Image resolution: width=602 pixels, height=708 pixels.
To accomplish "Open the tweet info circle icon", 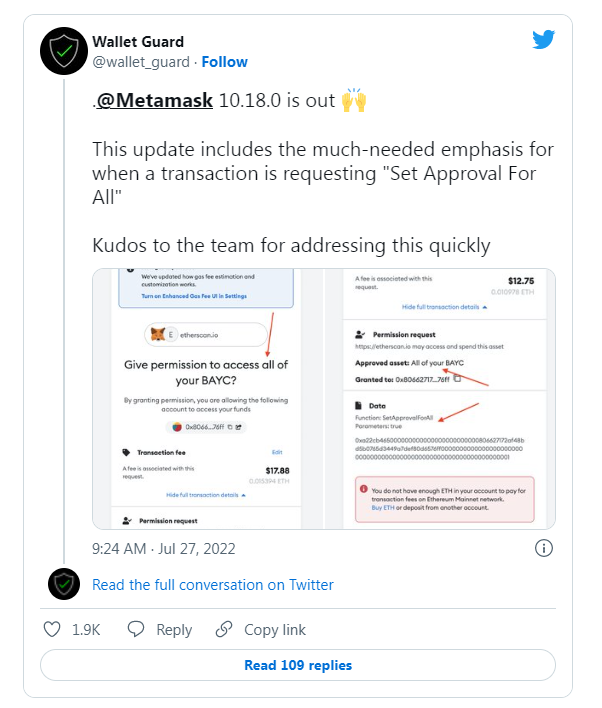I will [x=544, y=548].
